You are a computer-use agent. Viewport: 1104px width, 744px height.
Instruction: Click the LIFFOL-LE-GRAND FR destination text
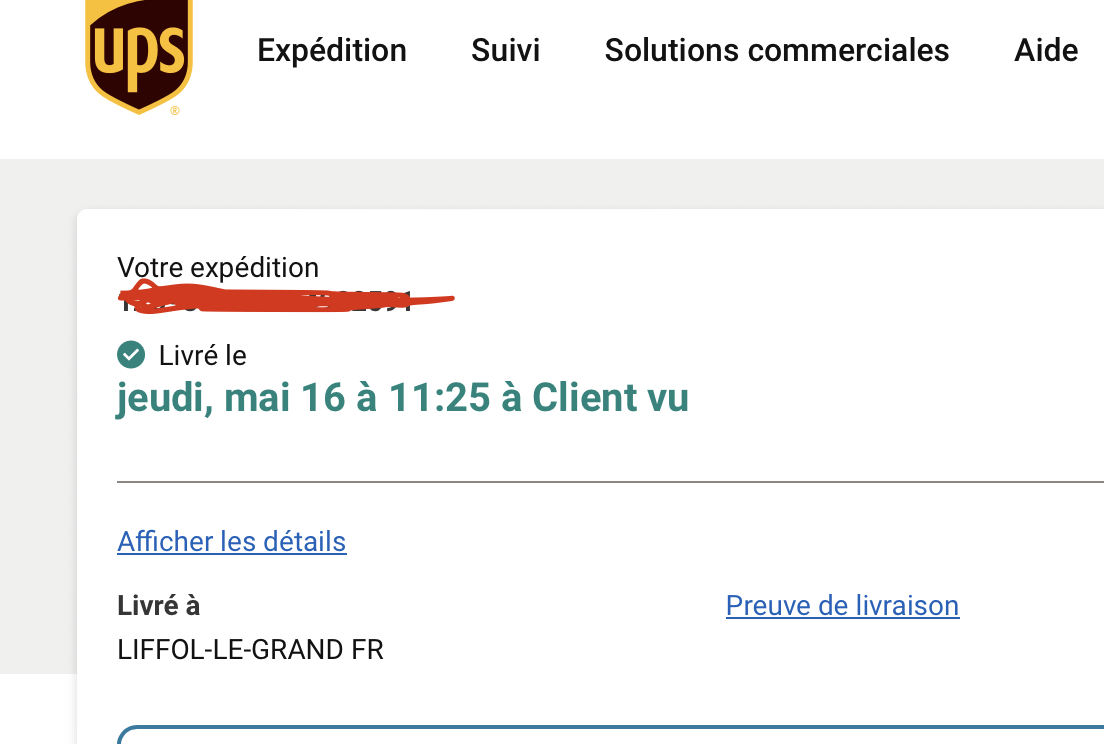[x=250, y=650]
